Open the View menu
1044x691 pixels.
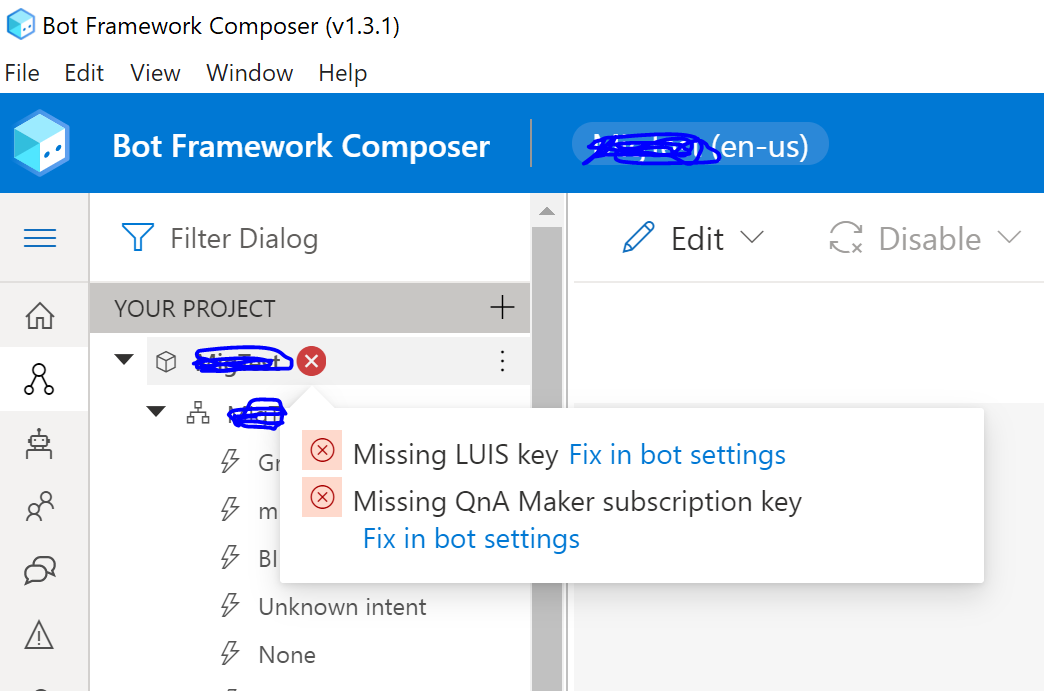[154, 72]
